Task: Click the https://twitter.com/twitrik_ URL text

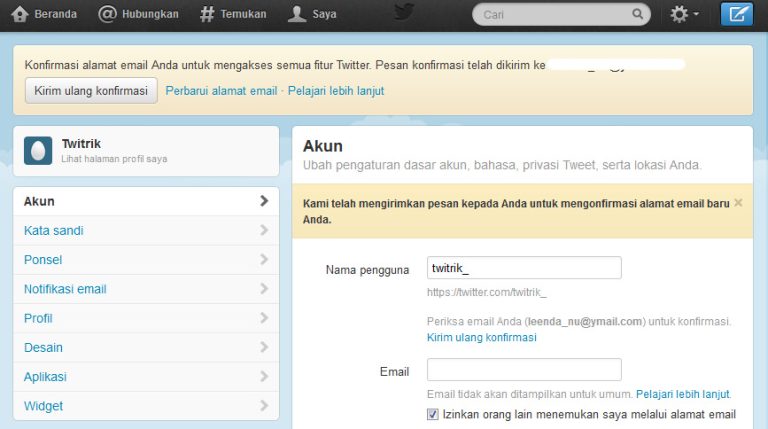Action: point(487,292)
